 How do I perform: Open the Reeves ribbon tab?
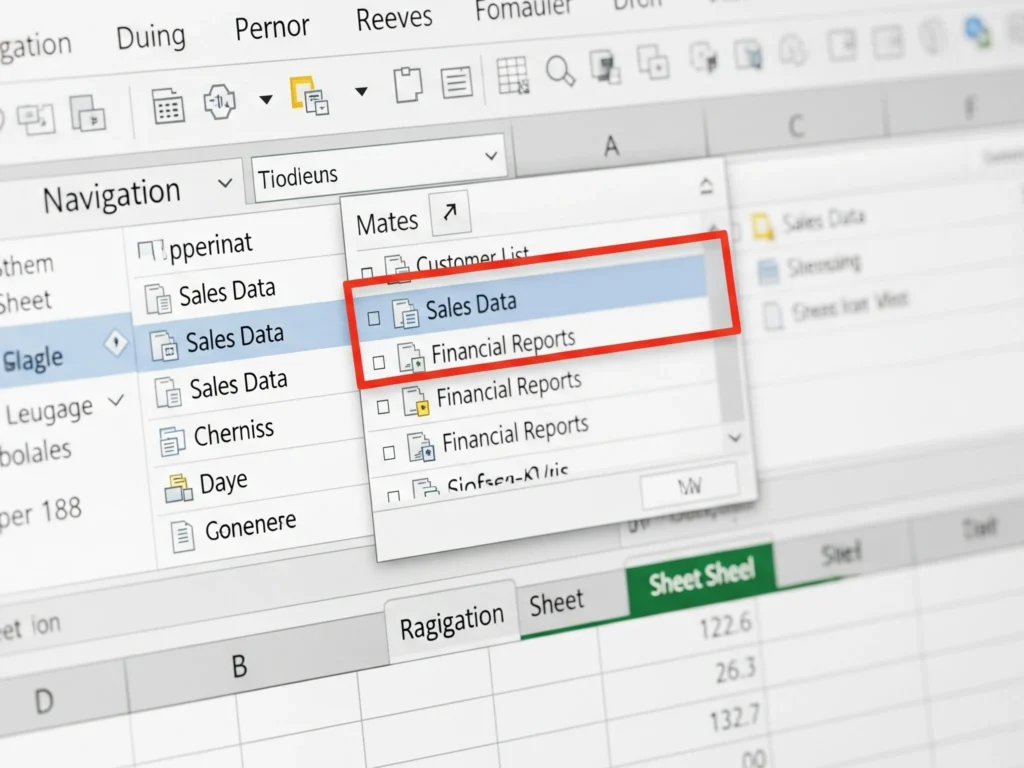pos(394,18)
